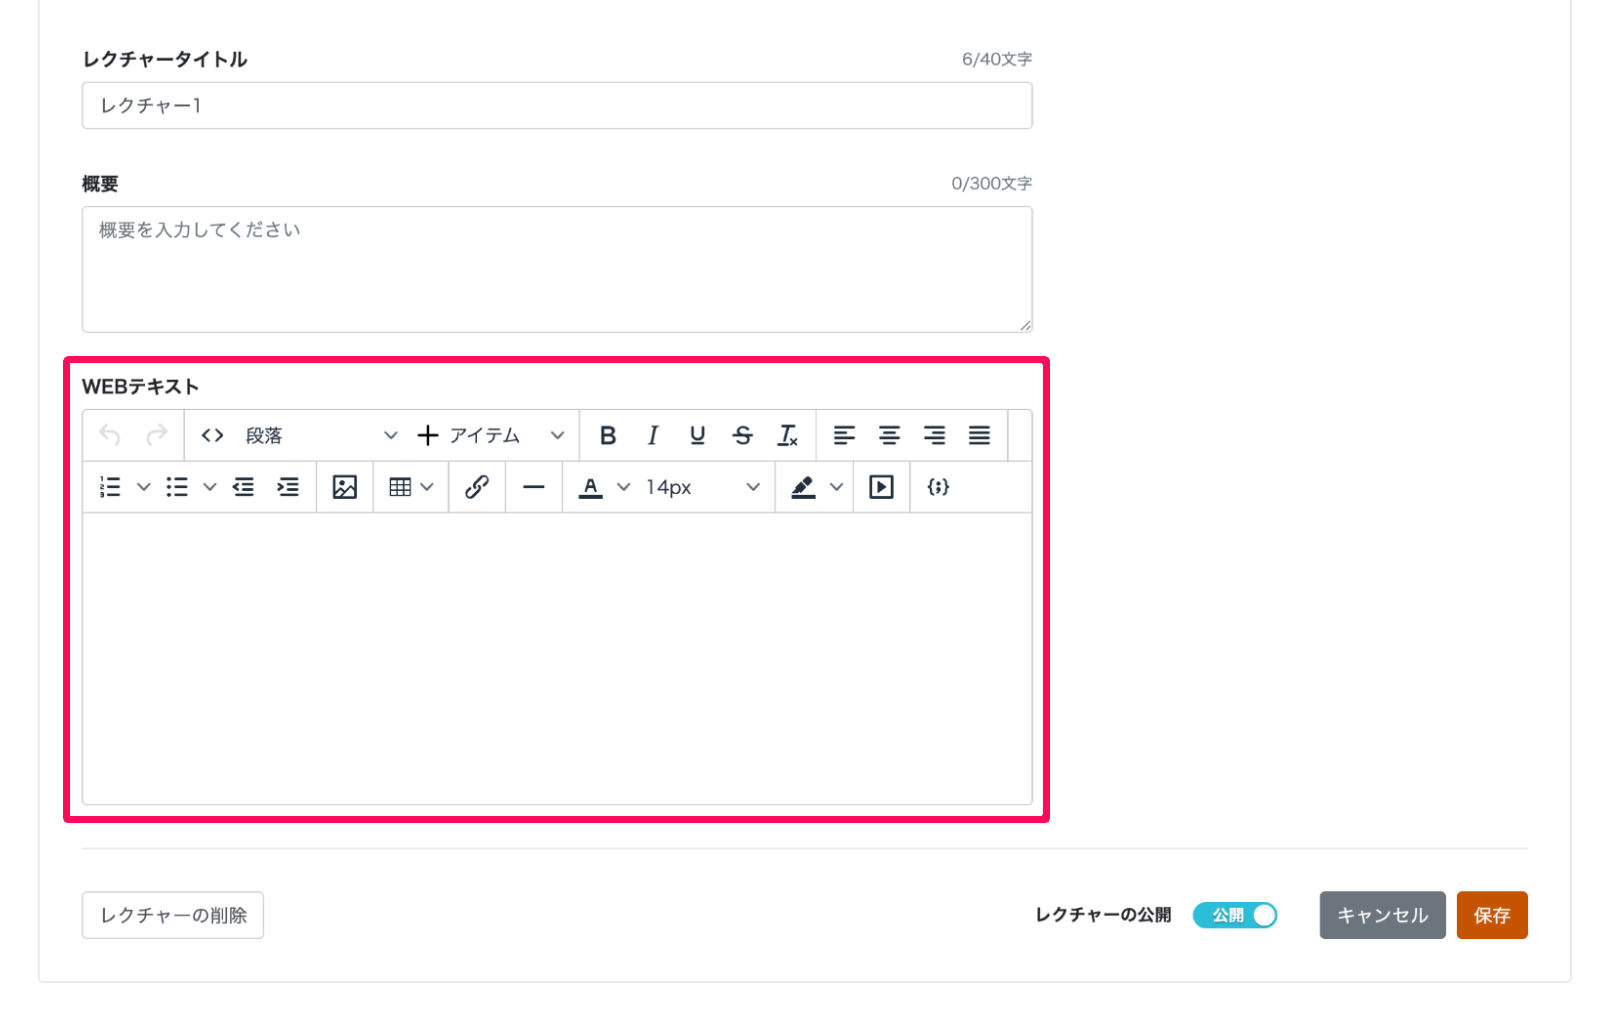Increase indent of text

pos(289,487)
